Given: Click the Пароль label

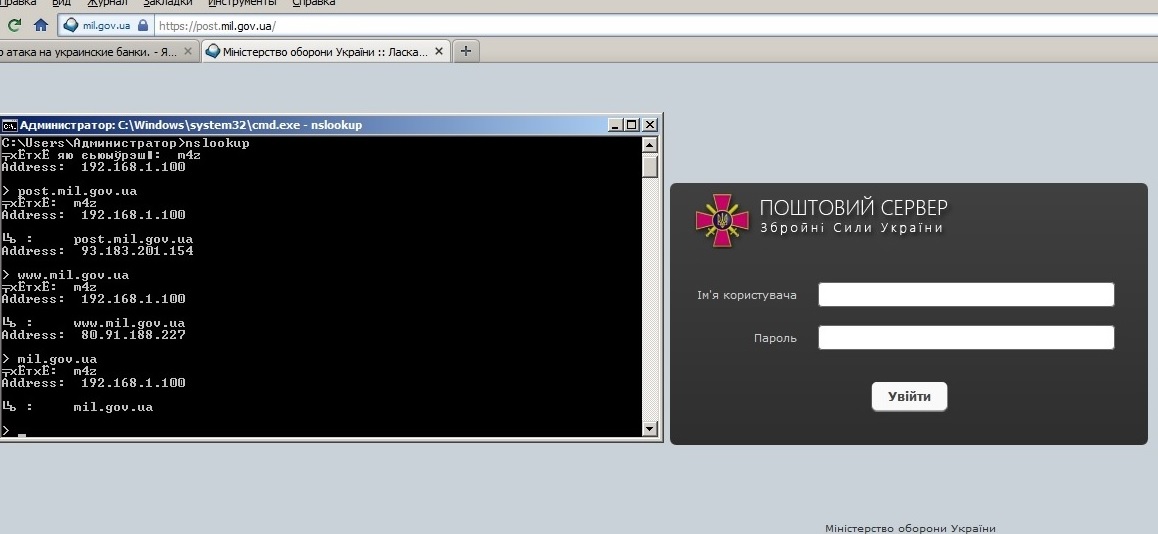Looking at the screenshot, I should pos(775,338).
